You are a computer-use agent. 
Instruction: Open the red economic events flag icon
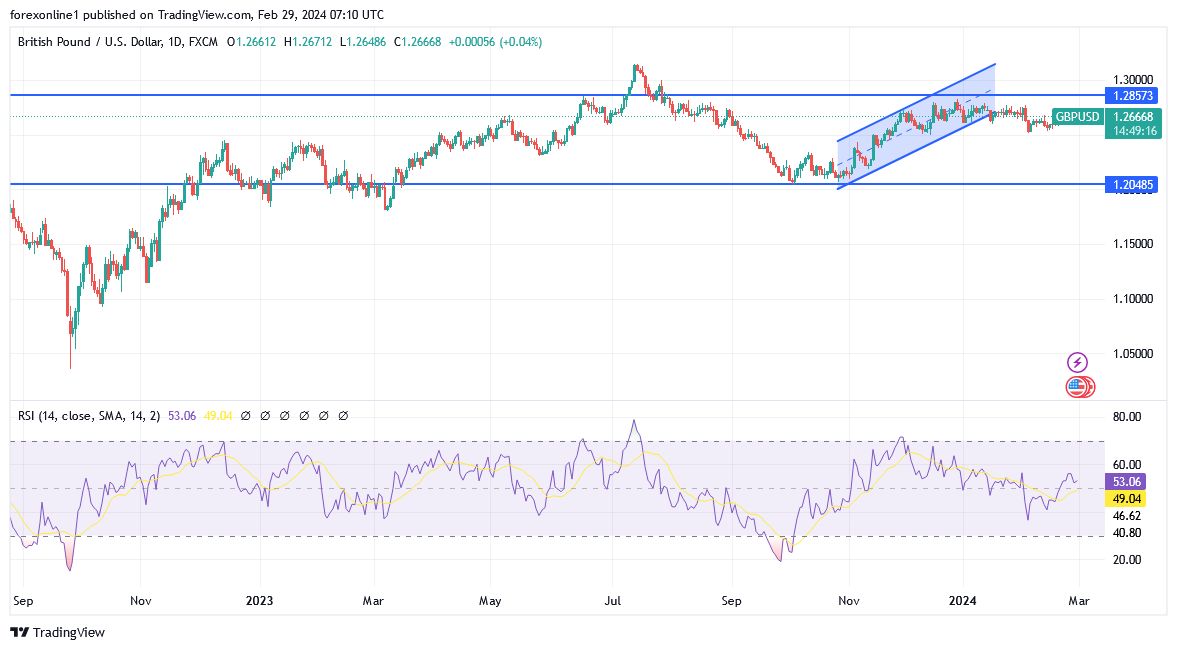point(1078,387)
